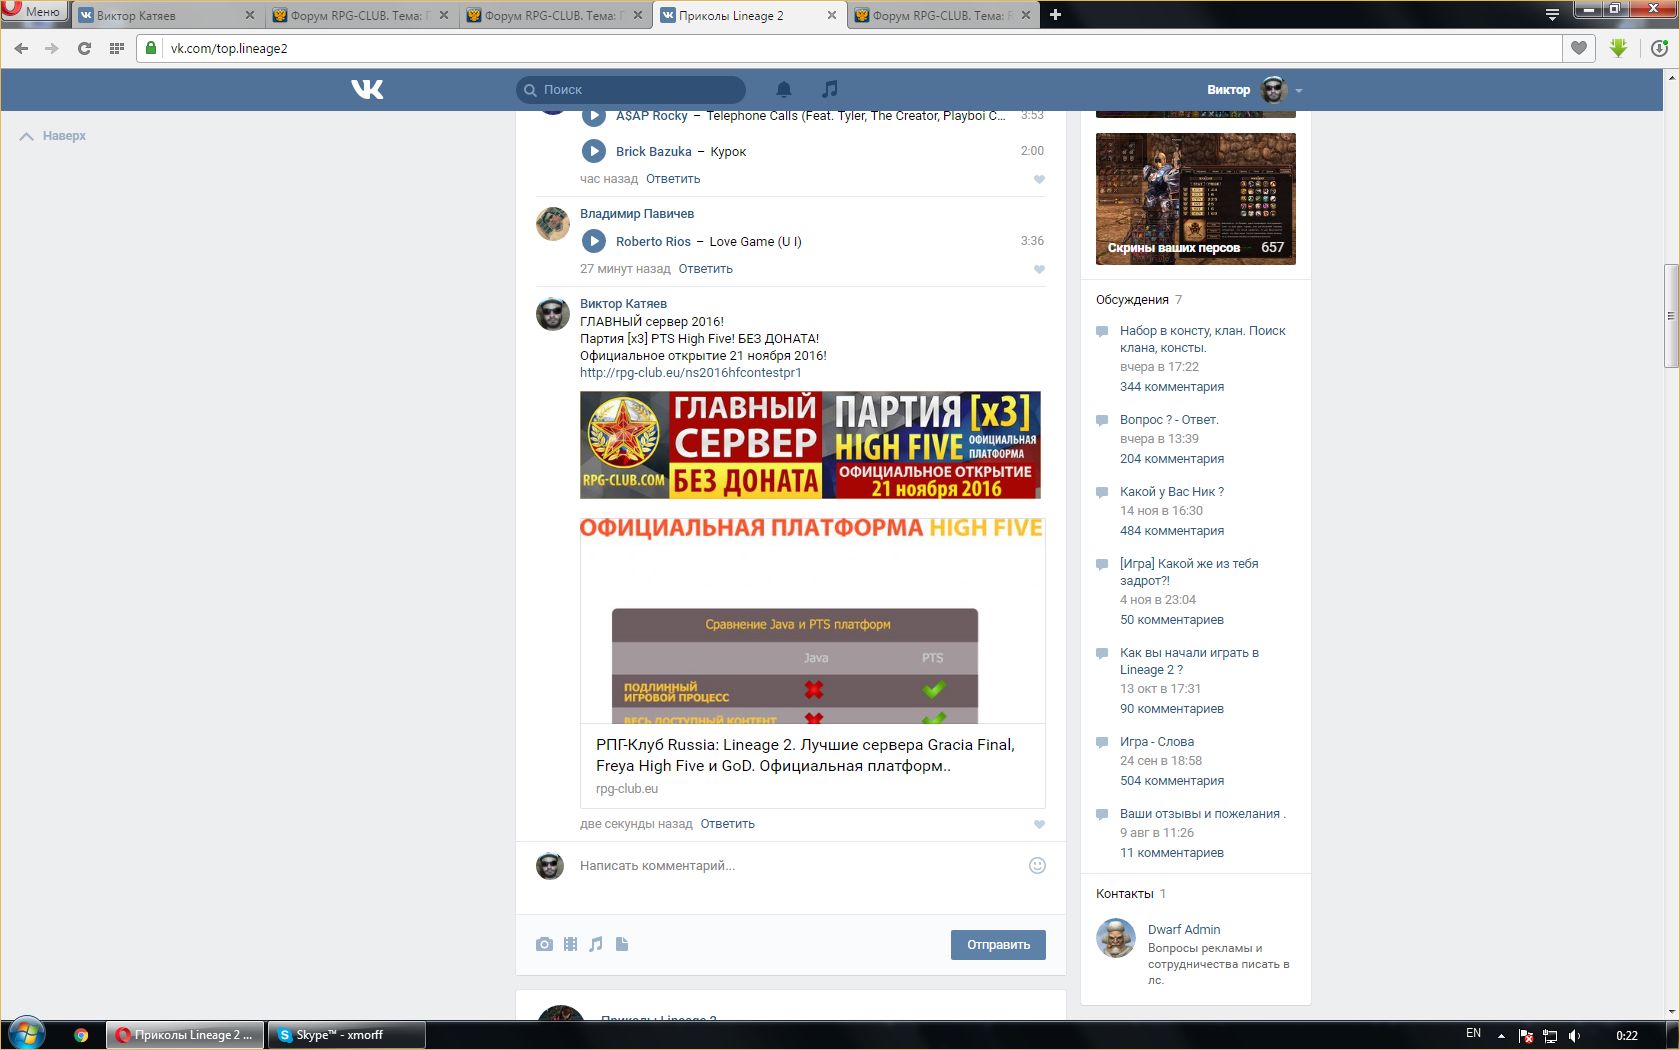Viewport: 1680px width, 1050px height.
Task: Open 'Игра - Слова' discussion
Action: coord(1157,742)
